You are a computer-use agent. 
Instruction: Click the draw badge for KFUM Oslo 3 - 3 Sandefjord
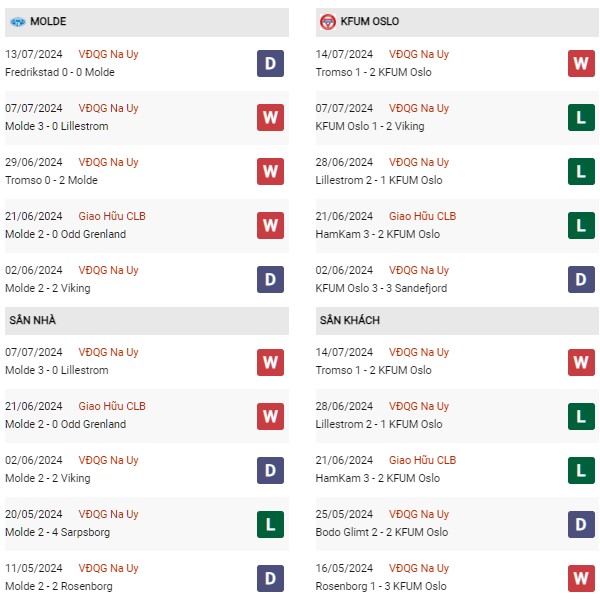[x=581, y=280]
